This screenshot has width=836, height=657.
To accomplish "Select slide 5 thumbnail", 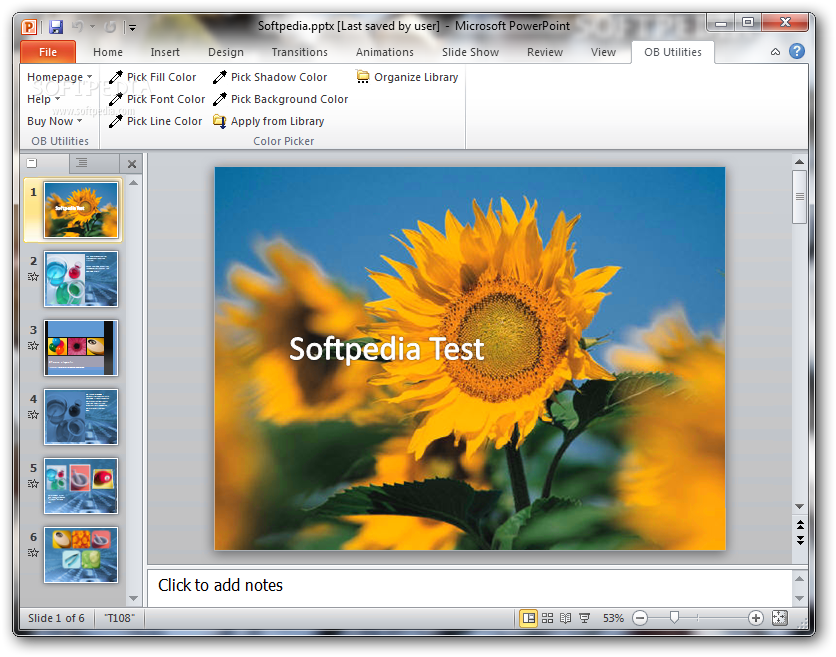I will (x=81, y=486).
